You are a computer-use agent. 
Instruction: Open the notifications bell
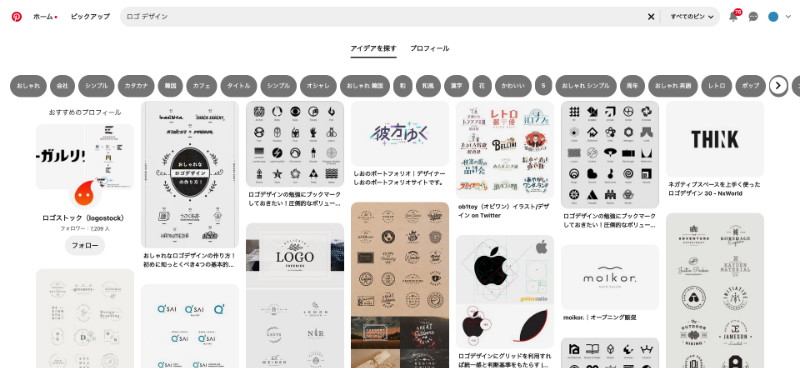click(733, 17)
